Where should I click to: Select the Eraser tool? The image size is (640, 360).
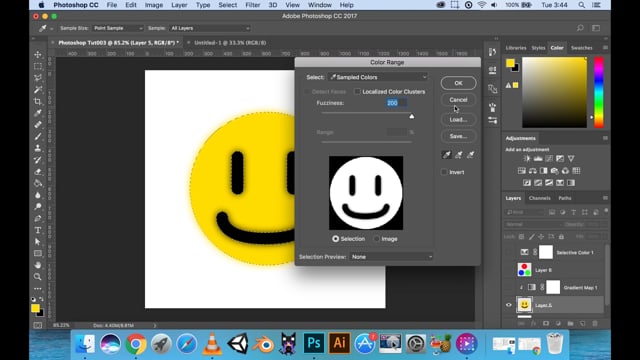38,172
